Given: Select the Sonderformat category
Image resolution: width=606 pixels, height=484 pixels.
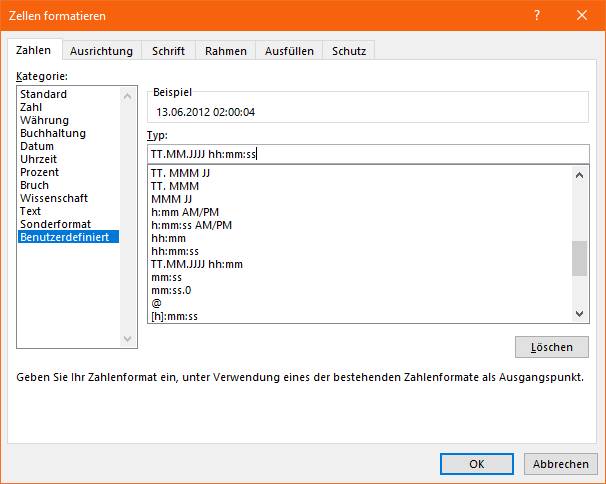Looking at the screenshot, I should coord(55,224).
